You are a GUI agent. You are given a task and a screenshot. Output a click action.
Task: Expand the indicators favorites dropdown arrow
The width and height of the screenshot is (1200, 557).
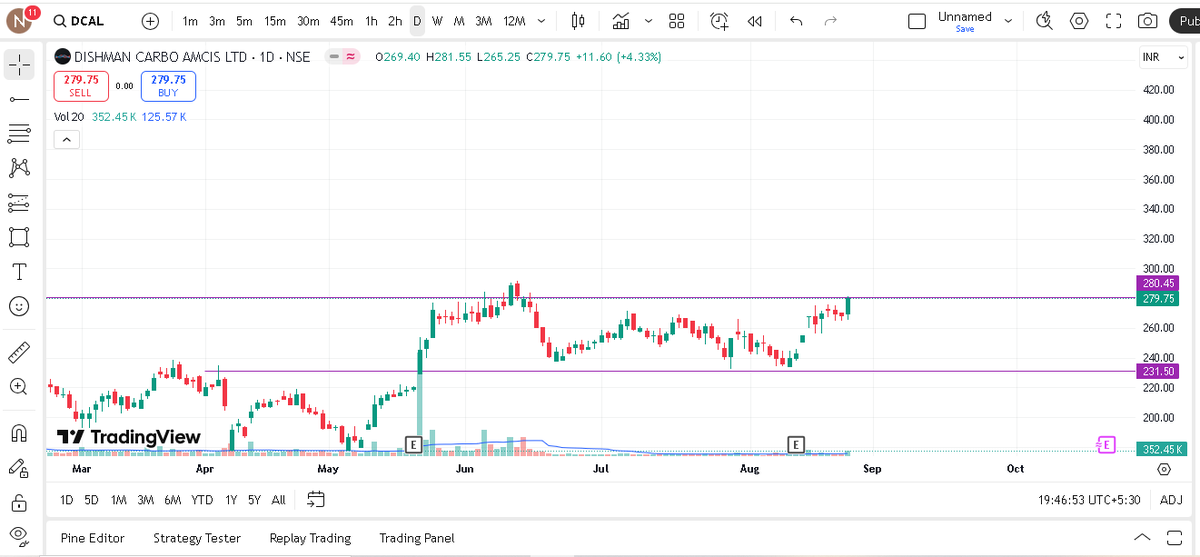coord(648,21)
